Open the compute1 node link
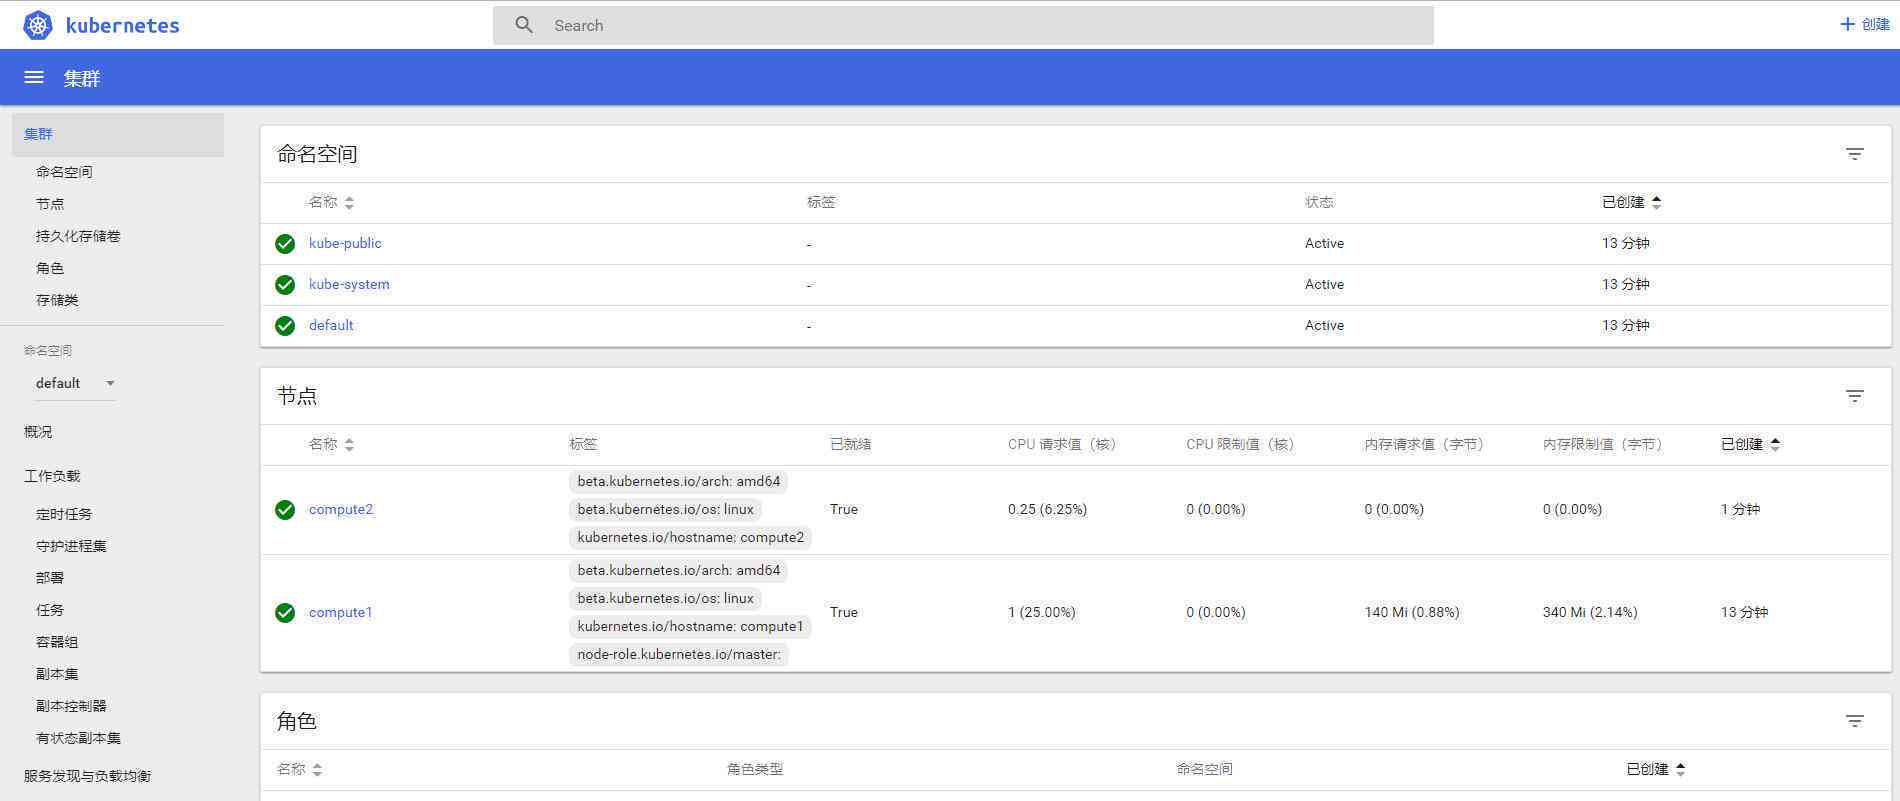The height and width of the screenshot is (801, 1900). (341, 612)
